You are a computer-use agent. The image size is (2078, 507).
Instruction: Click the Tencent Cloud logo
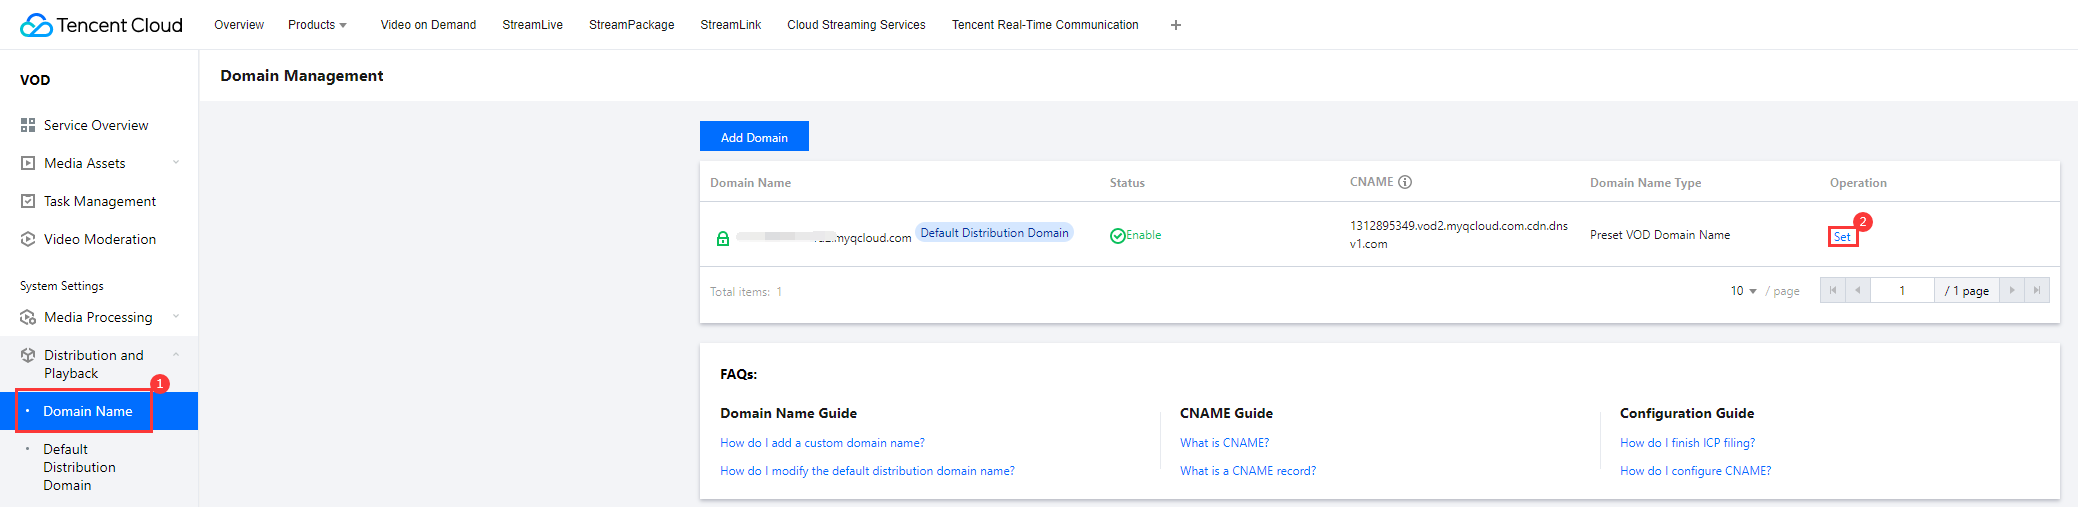[x=101, y=25]
